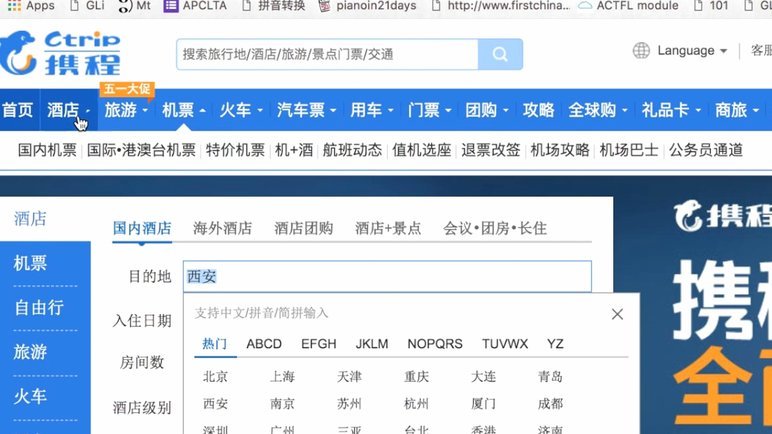This screenshot has height=434, width=772.
Task: Choose 南京 from hot cities
Action: pos(282,404)
